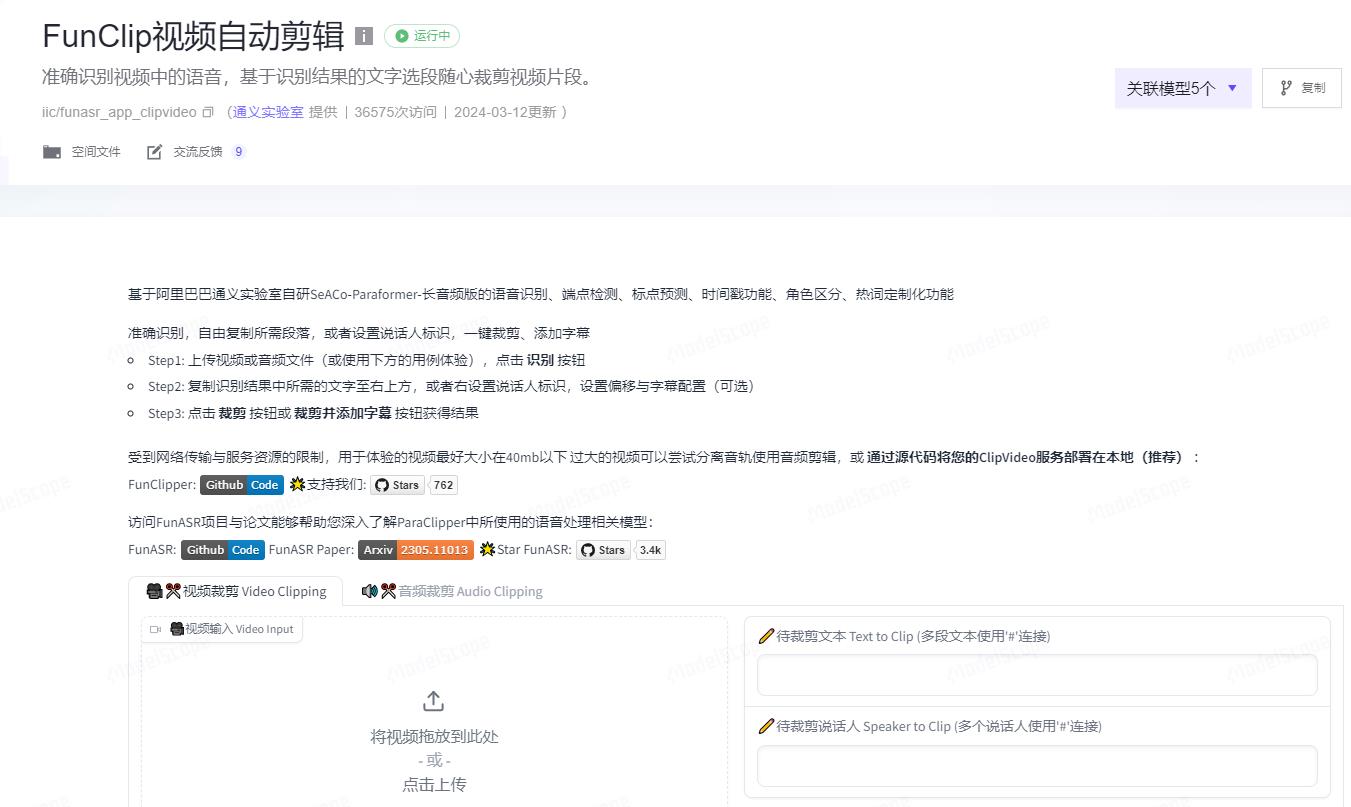The width and height of the screenshot is (1351, 807).
Task: Click the Arxiv 2305.11013 paper badge
Action: tap(415, 549)
